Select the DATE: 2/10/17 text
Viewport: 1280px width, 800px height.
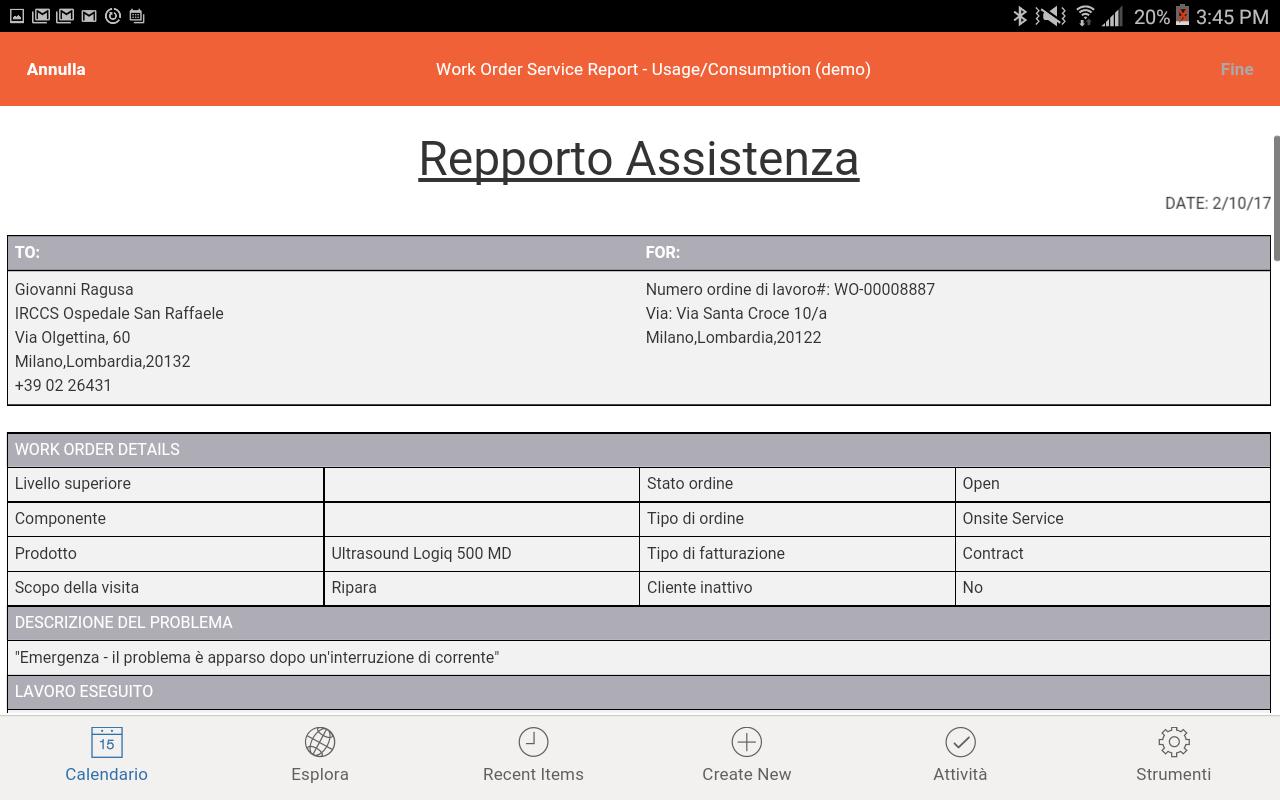1218,203
